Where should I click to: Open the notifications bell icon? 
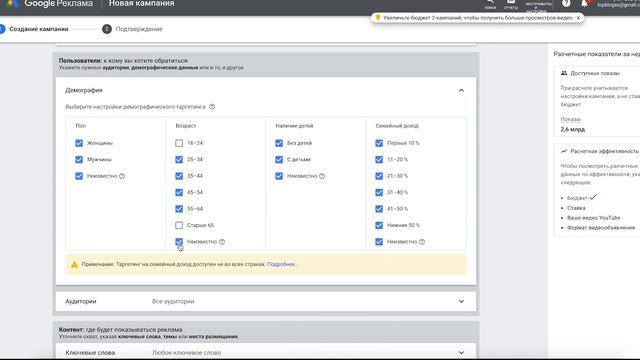[x=584, y=3]
